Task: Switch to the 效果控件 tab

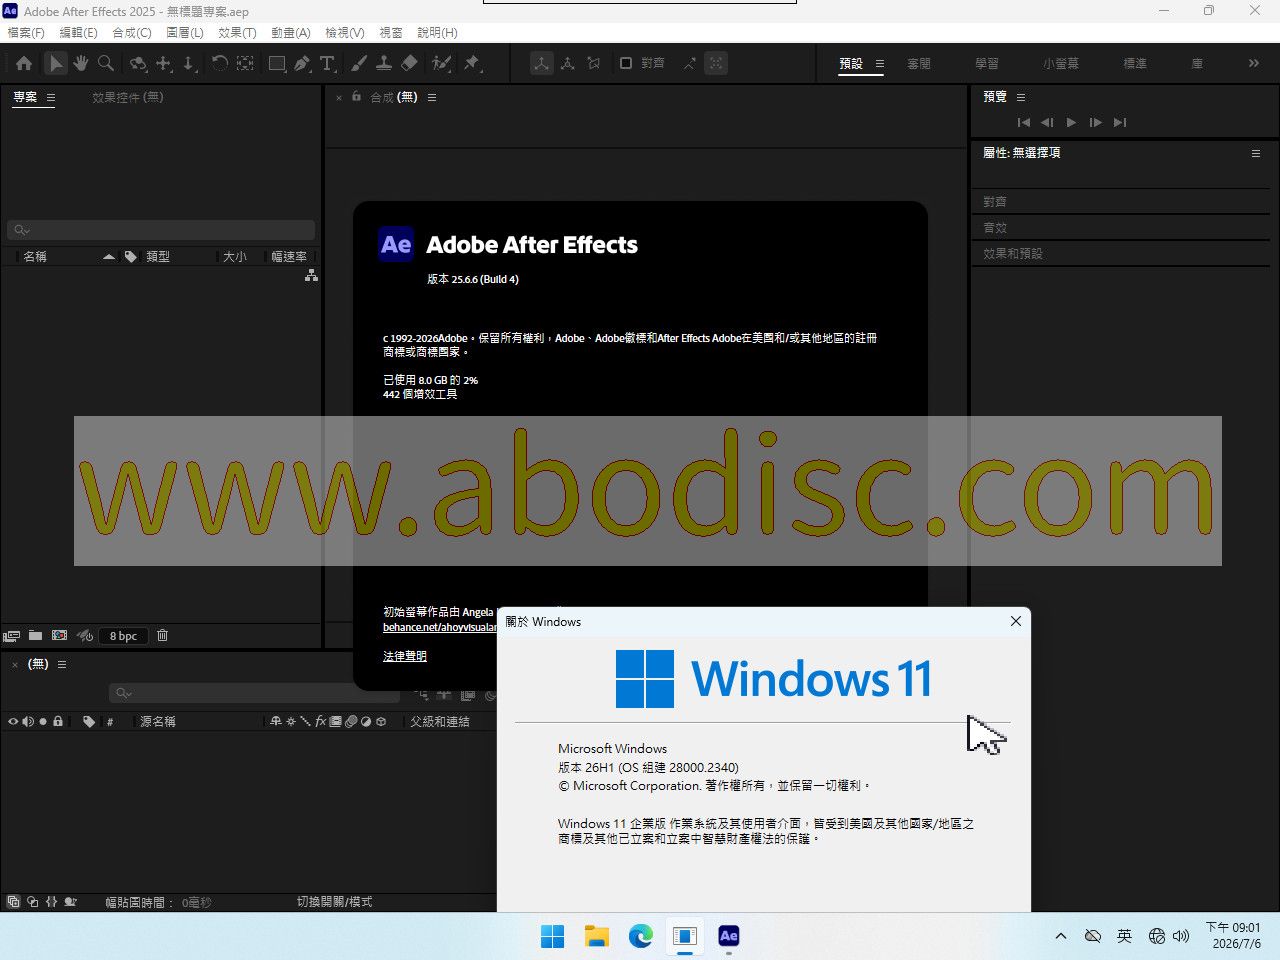Action: click(127, 97)
